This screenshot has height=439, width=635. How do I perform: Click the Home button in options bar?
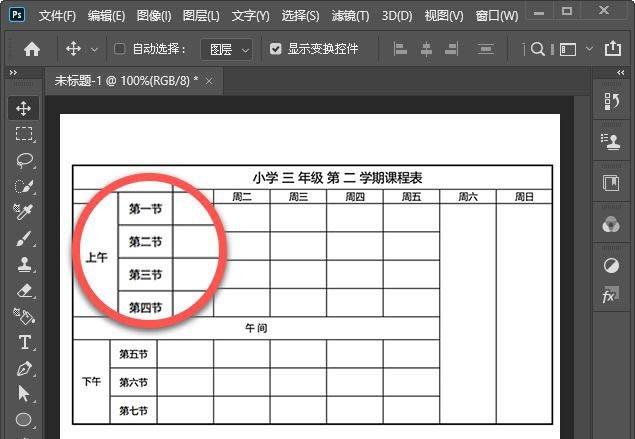[32, 49]
